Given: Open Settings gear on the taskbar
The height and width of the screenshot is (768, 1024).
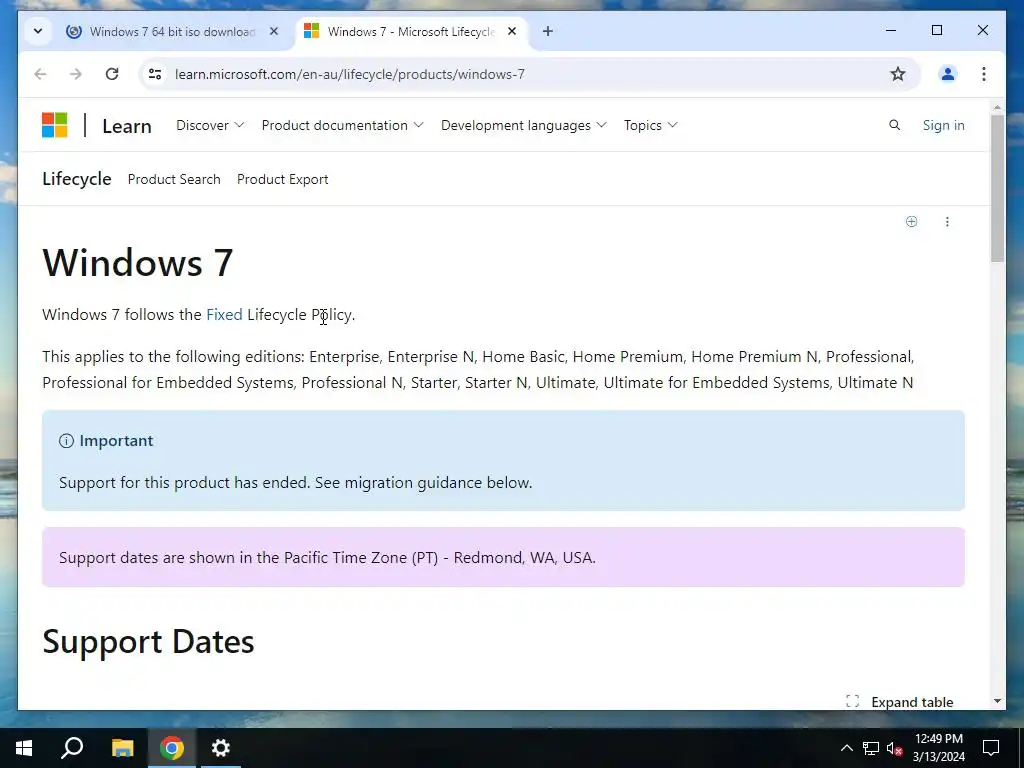Looking at the screenshot, I should [x=221, y=748].
